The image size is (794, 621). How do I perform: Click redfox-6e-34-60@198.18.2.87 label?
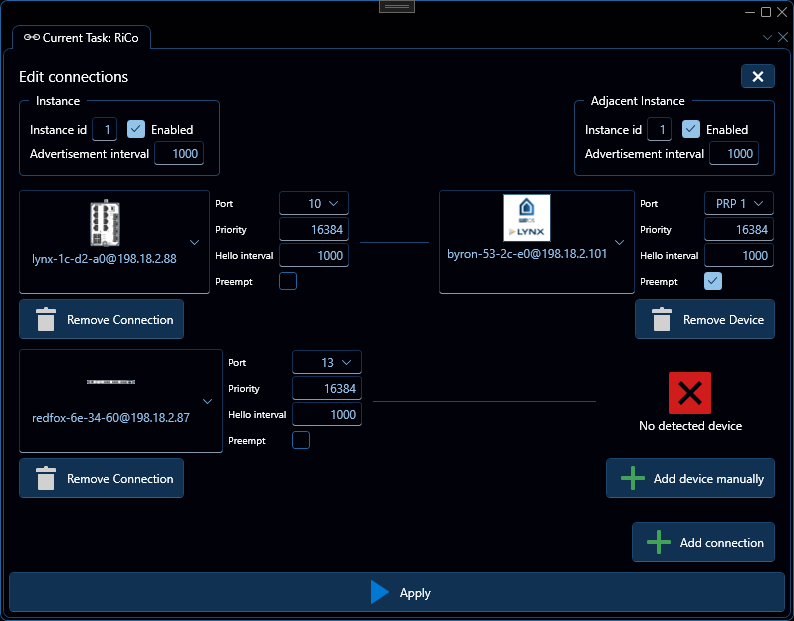(x=111, y=418)
